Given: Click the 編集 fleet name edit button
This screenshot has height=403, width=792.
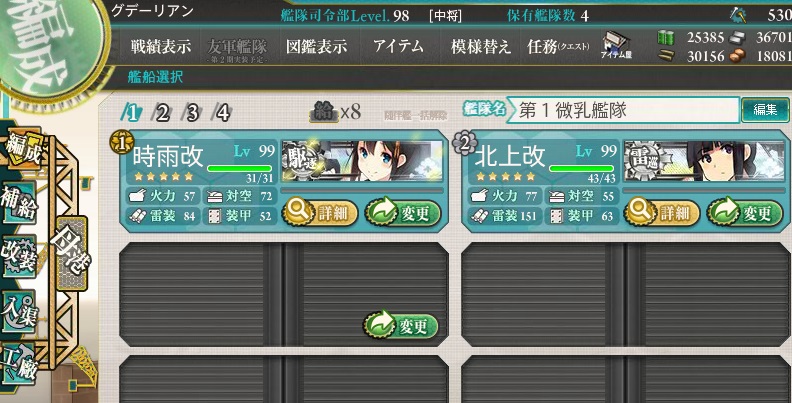Looking at the screenshot, I should pyautogui.click(x=765, y=110).
